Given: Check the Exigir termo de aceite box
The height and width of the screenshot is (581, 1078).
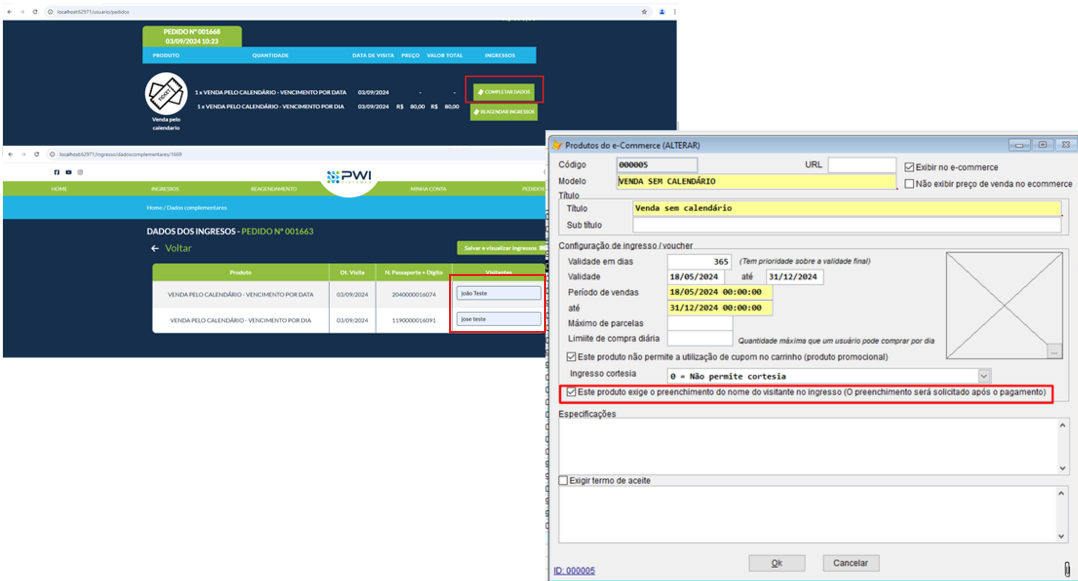Looking at the screenshot, I should (565, 481).
